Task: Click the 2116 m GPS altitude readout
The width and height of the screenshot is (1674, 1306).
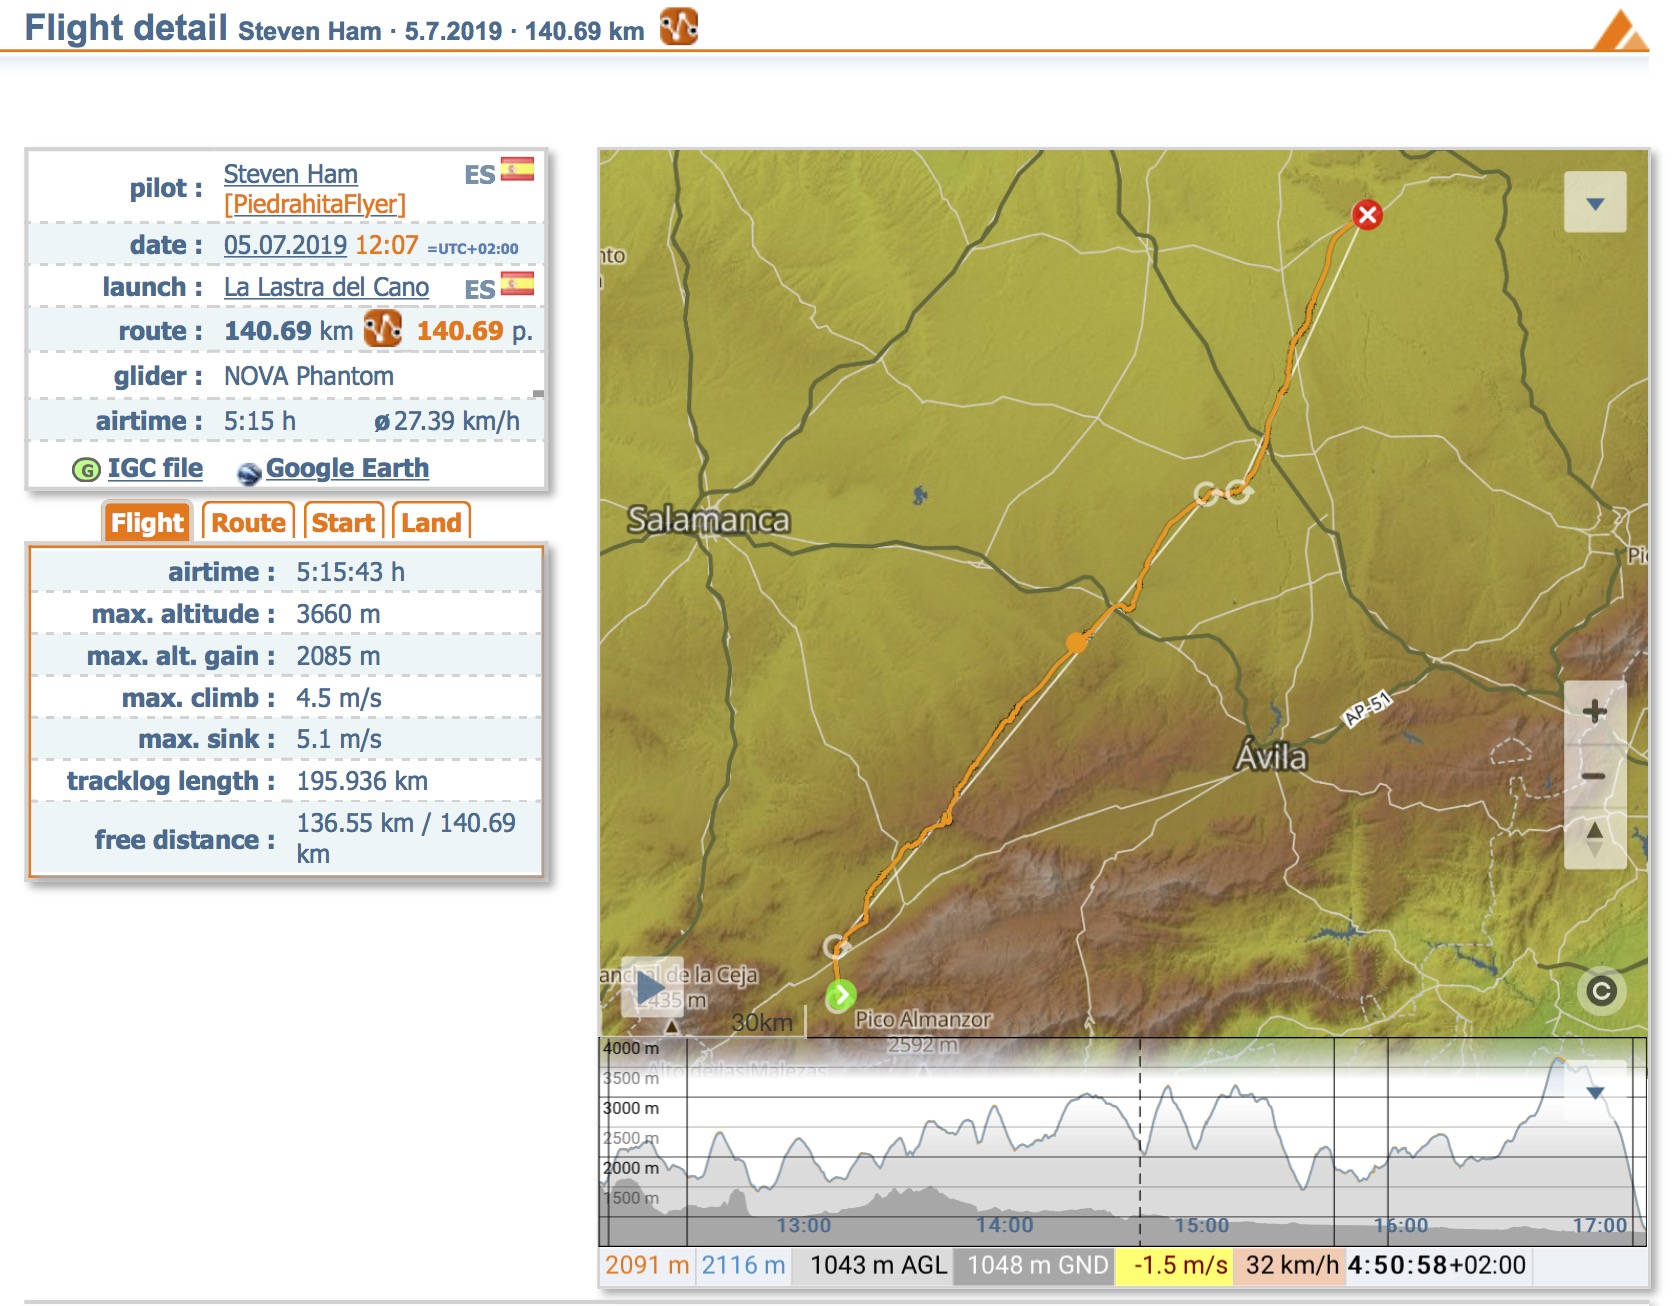Action: 743,1265
